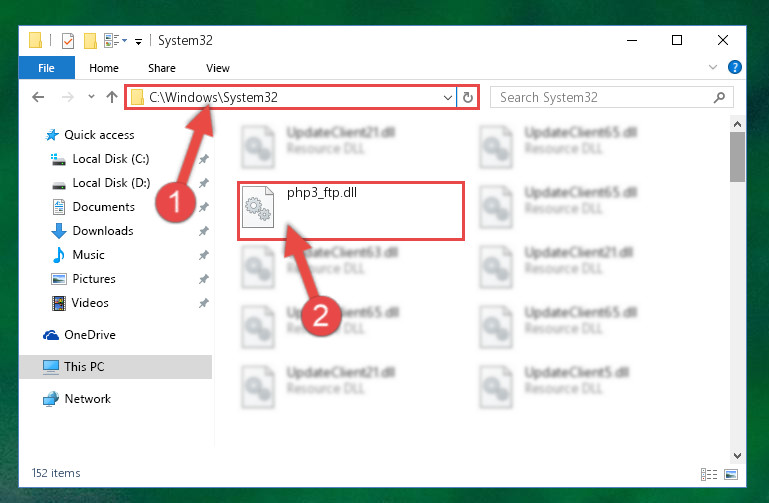The width and height of the screenshot is (769, 503).
Task: Select OneDrive in navigation pane
Action: click(90, 334)
